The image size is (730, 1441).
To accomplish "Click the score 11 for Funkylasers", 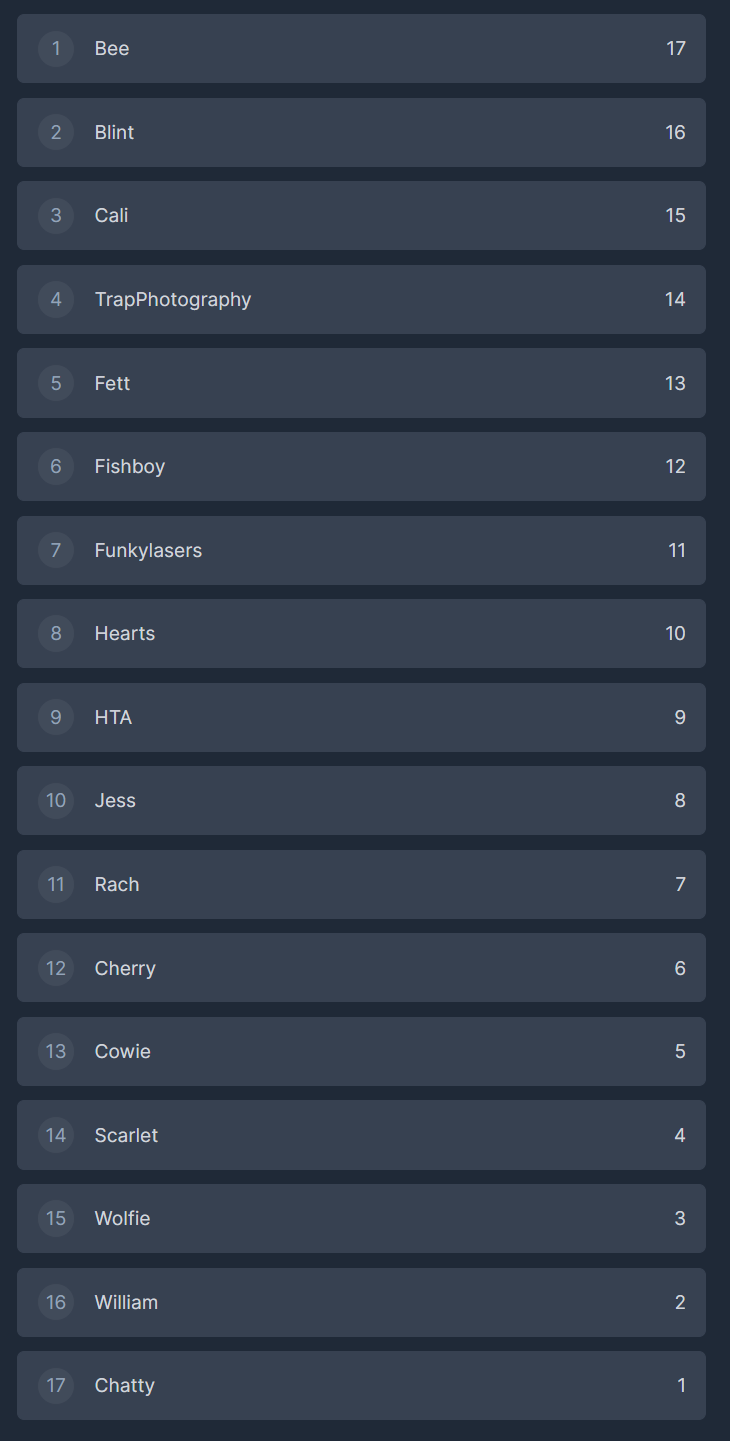I will tap(676, 550).
